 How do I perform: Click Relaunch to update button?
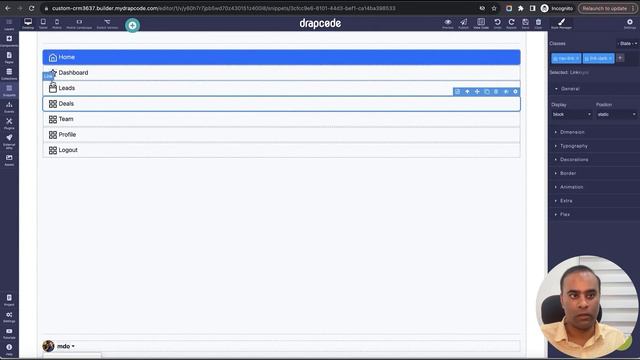point(607,8)
